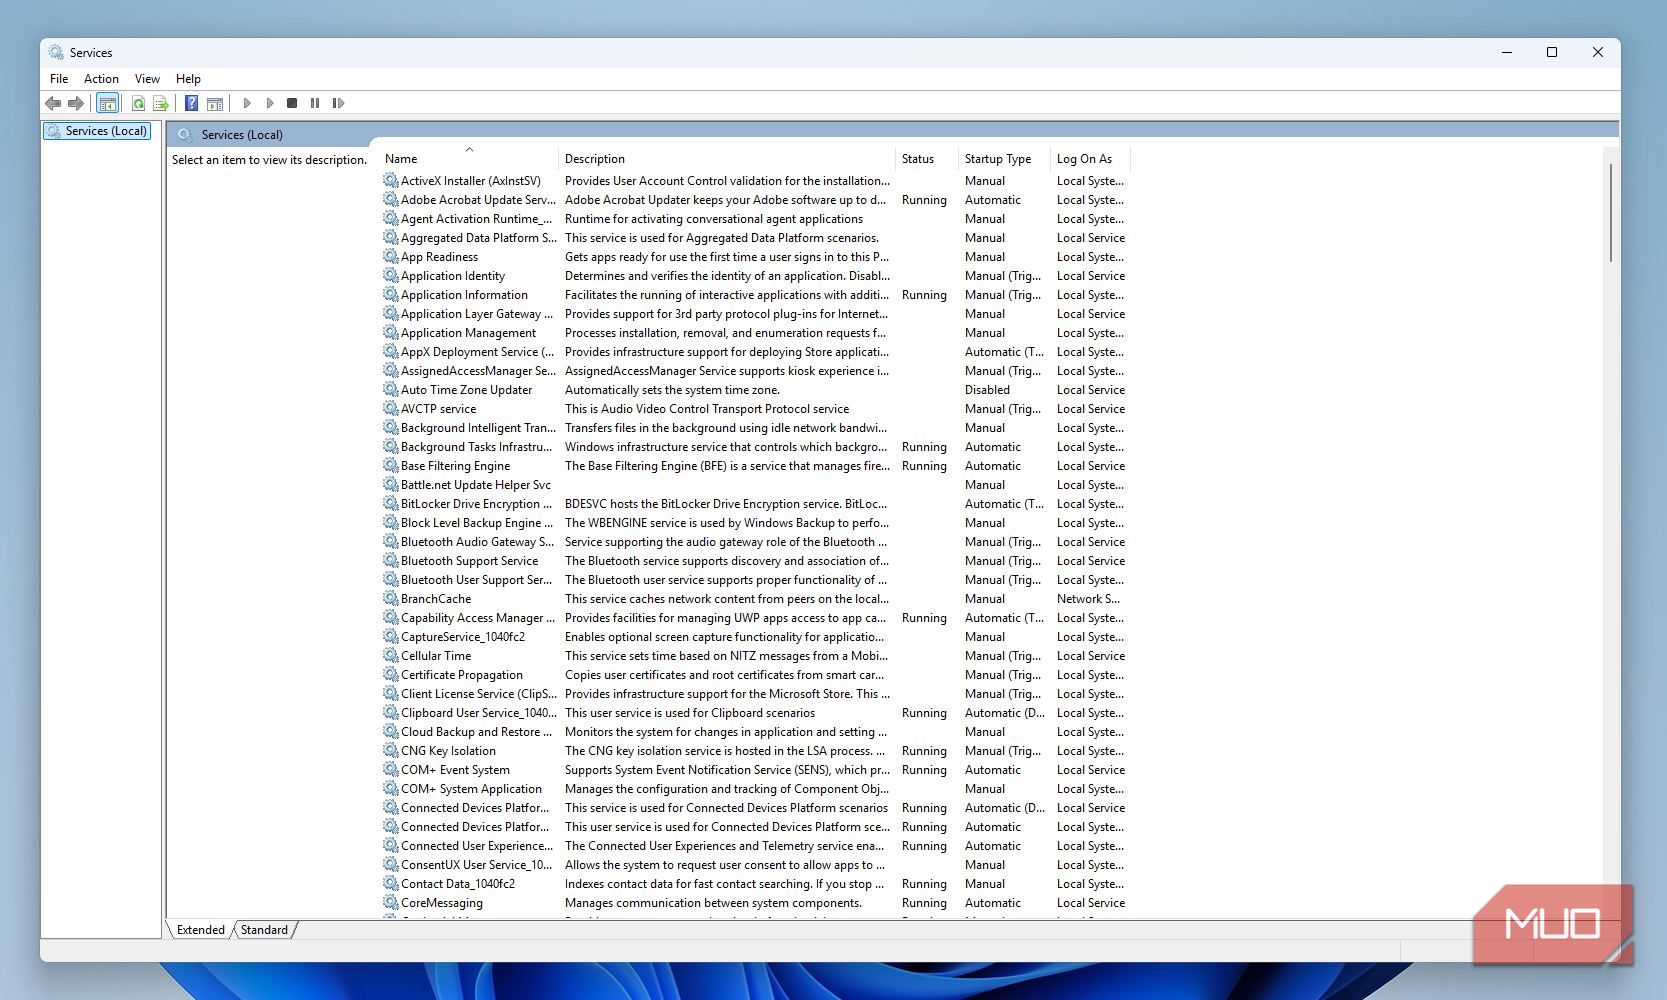
Task: Open the File menu
Action: pos(59,79)
